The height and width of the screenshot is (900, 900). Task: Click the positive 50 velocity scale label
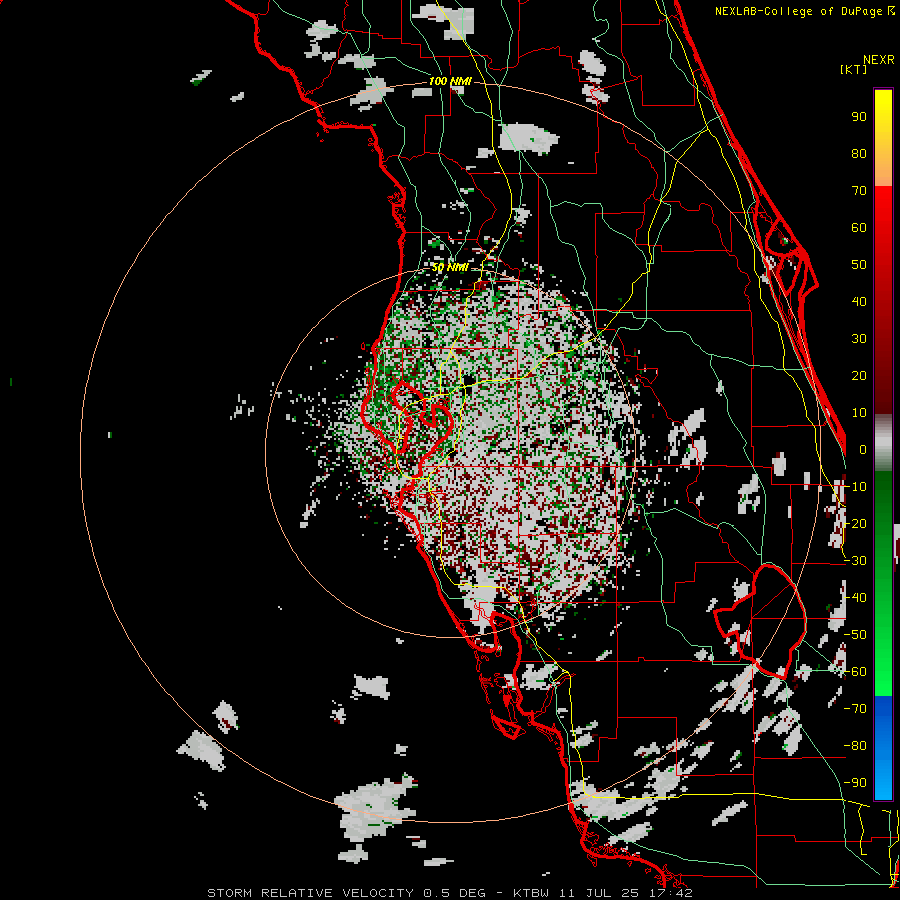[859, 265]
